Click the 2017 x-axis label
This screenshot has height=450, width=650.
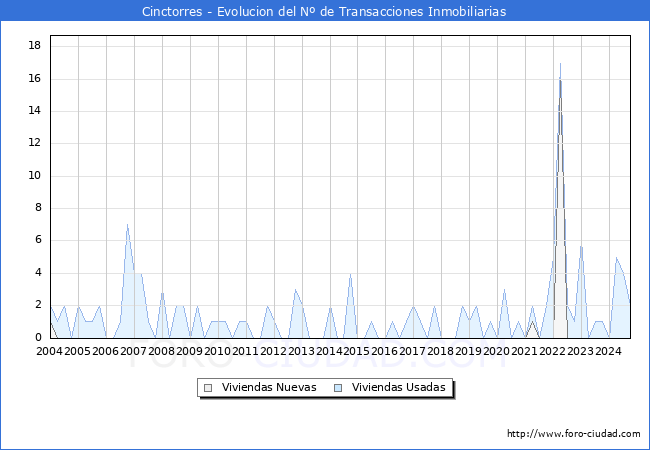click(412, 351)
